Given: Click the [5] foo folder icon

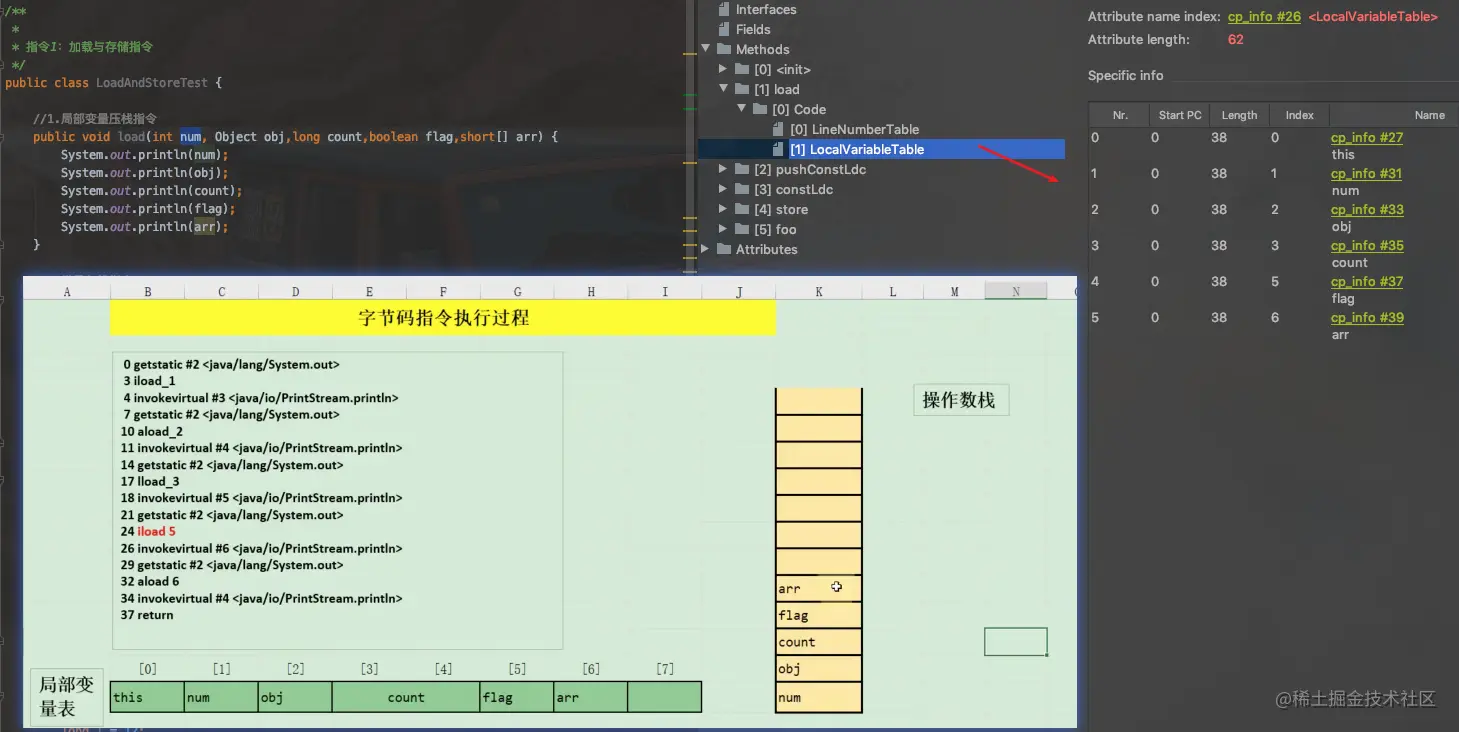Looking at the screenshot, I should coord(742,229).
